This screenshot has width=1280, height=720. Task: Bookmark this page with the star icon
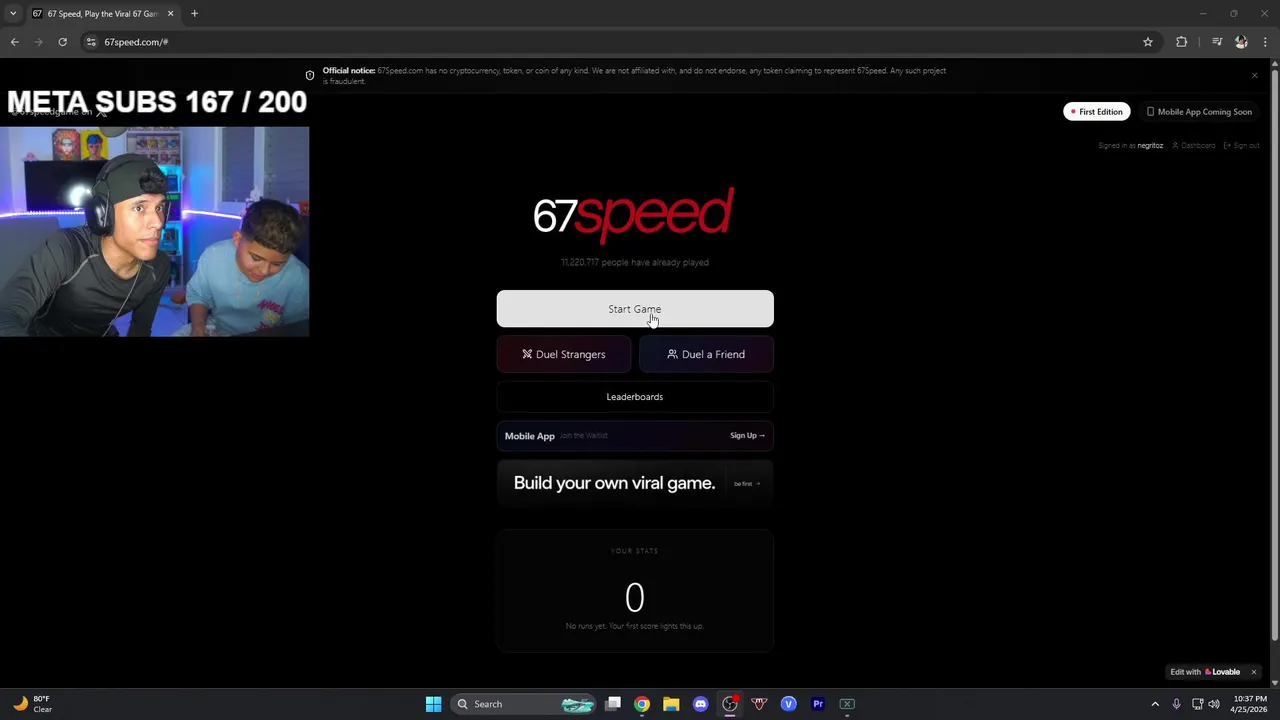click(x=1148, y=42)
